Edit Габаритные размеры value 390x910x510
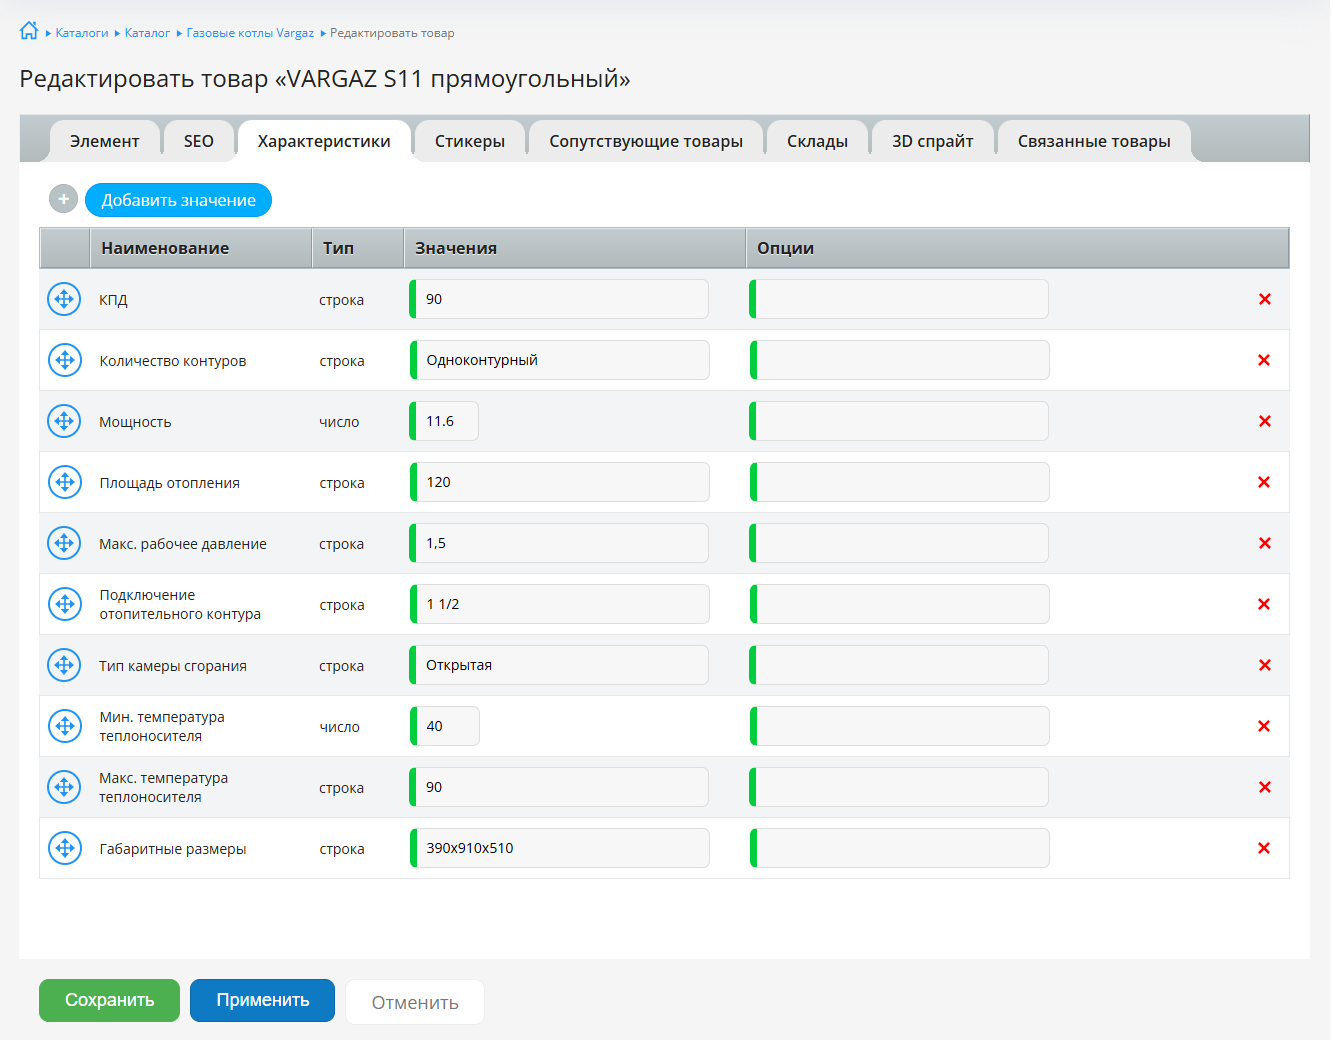The image size is (1332, 1040). tap(559, 848)
